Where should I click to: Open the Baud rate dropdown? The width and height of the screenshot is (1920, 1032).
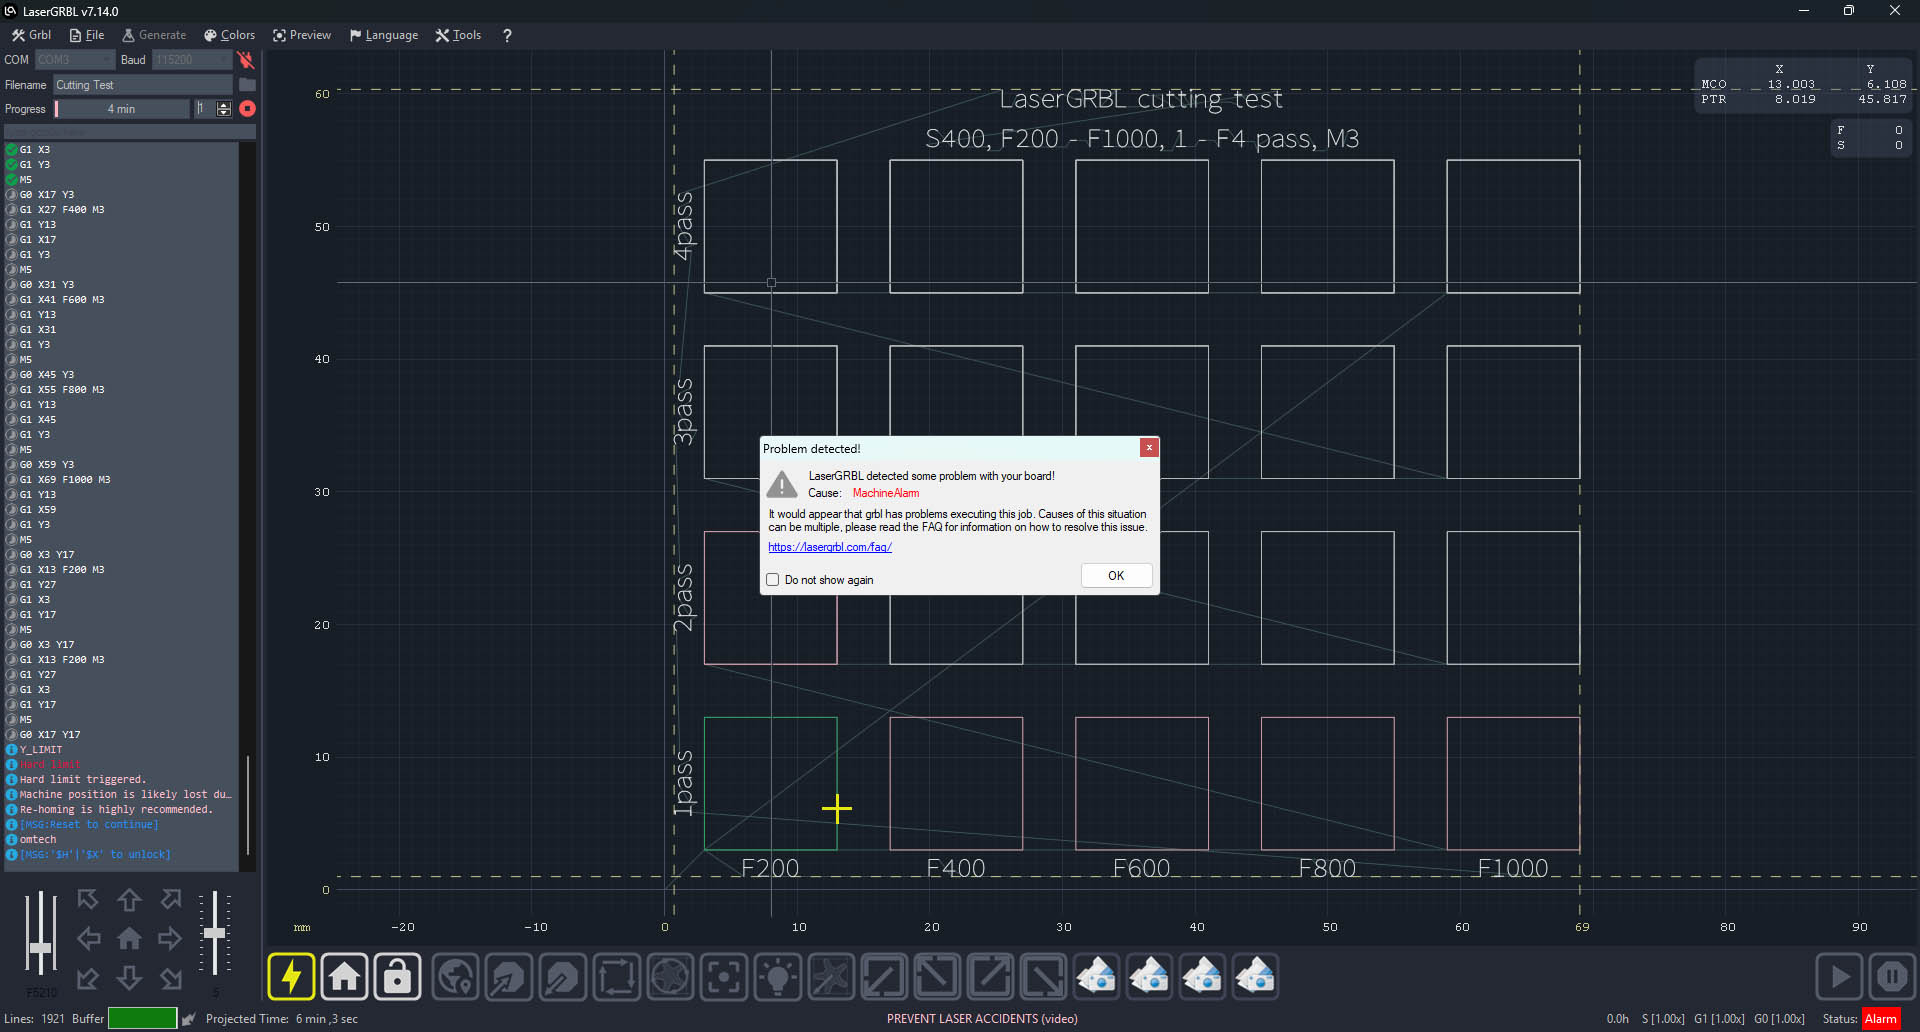click(x=193, y=60)
